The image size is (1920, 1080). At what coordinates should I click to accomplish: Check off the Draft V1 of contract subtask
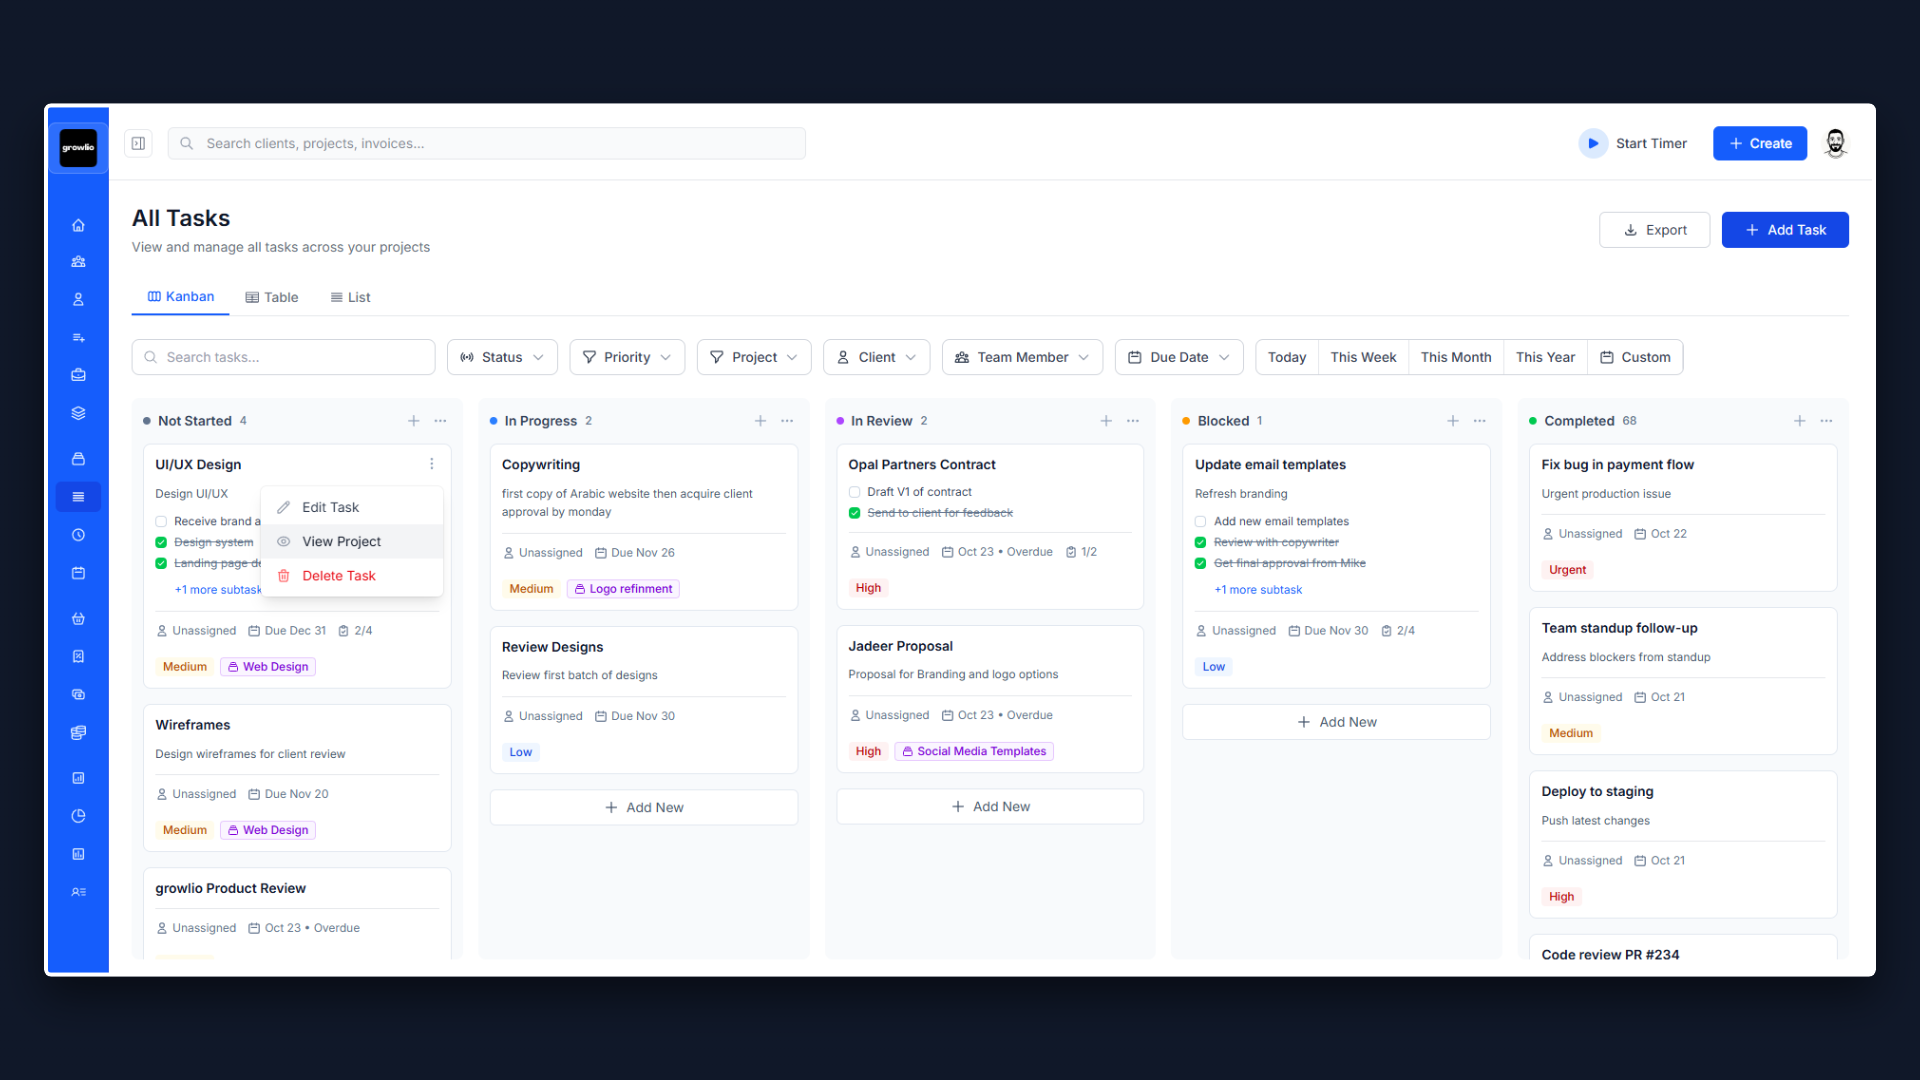point(854,491)
